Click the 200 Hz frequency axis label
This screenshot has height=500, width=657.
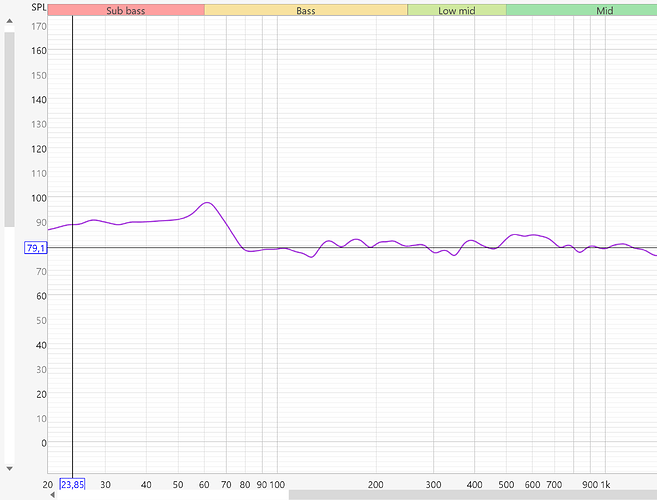pos(375,484)
